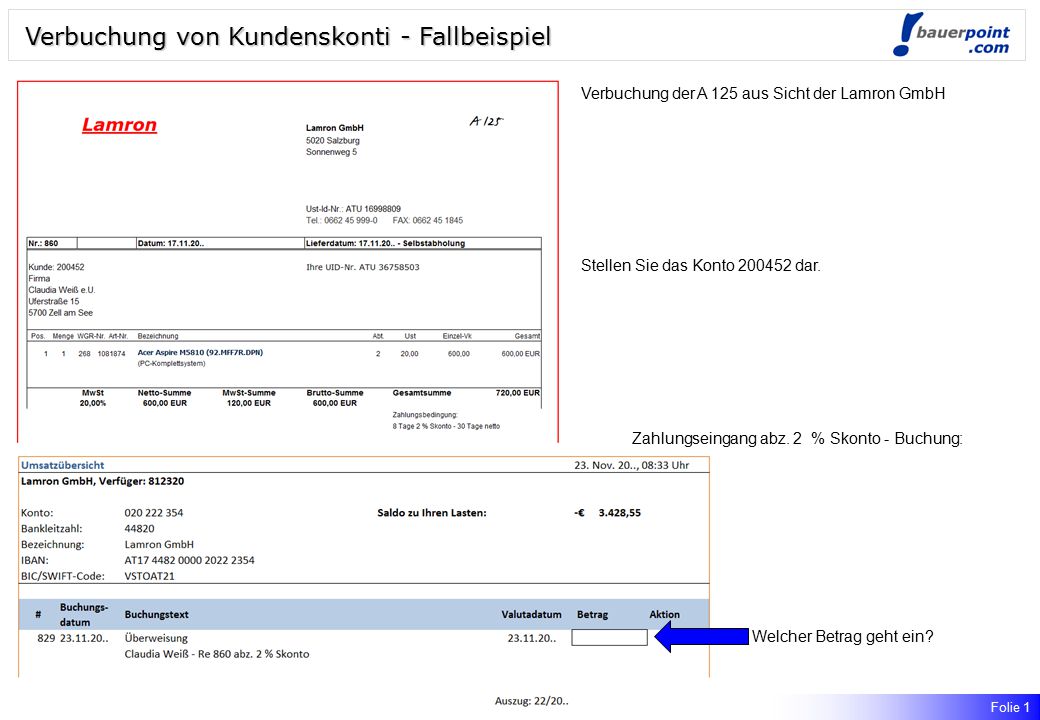Click the 'Betrag' column header
Viewport: 1040px width, 720px height.
coord(592,615)
